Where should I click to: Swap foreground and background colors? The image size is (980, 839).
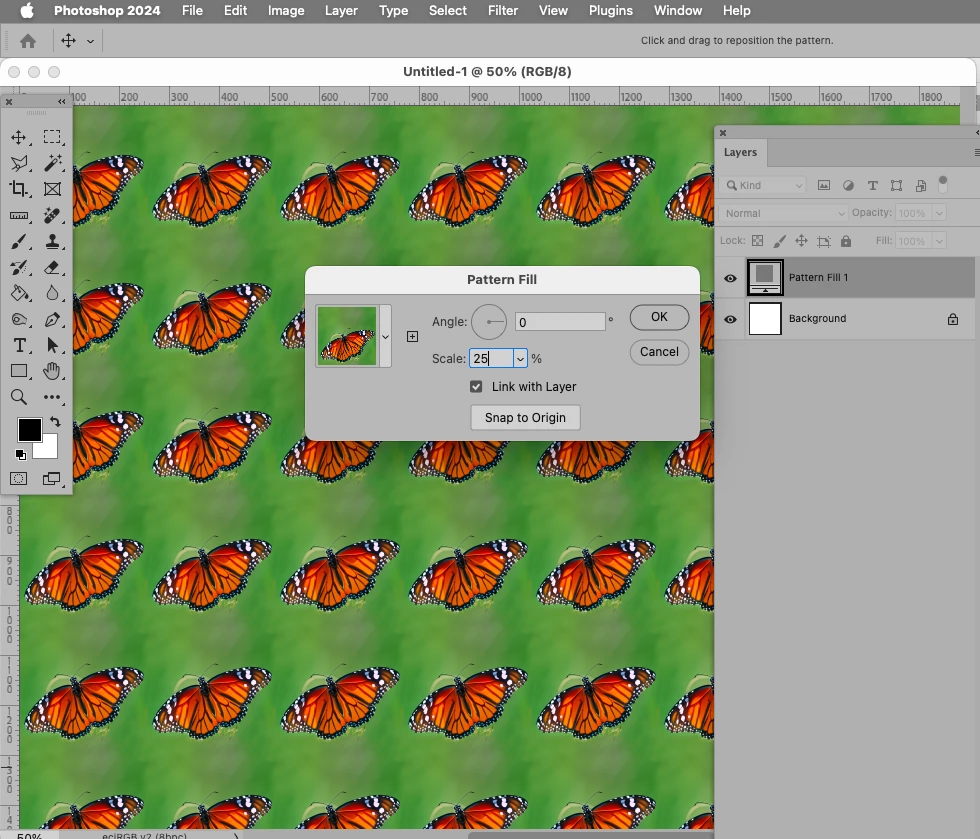pos(55,421)
